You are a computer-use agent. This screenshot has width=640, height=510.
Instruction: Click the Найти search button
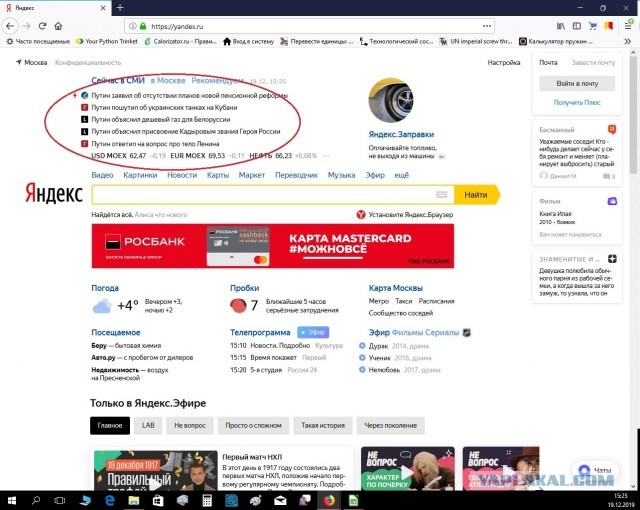[x=476, y=195]
